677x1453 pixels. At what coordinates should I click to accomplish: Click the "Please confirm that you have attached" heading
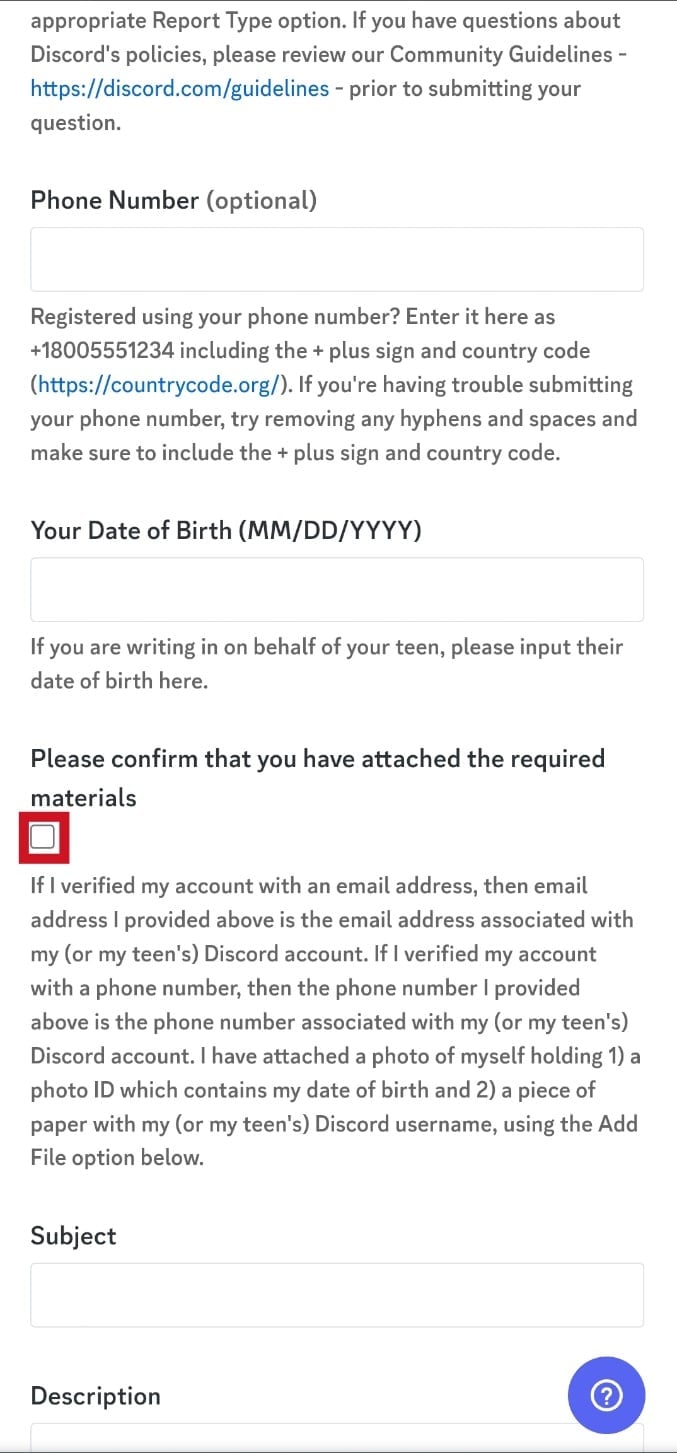(317, 759)
